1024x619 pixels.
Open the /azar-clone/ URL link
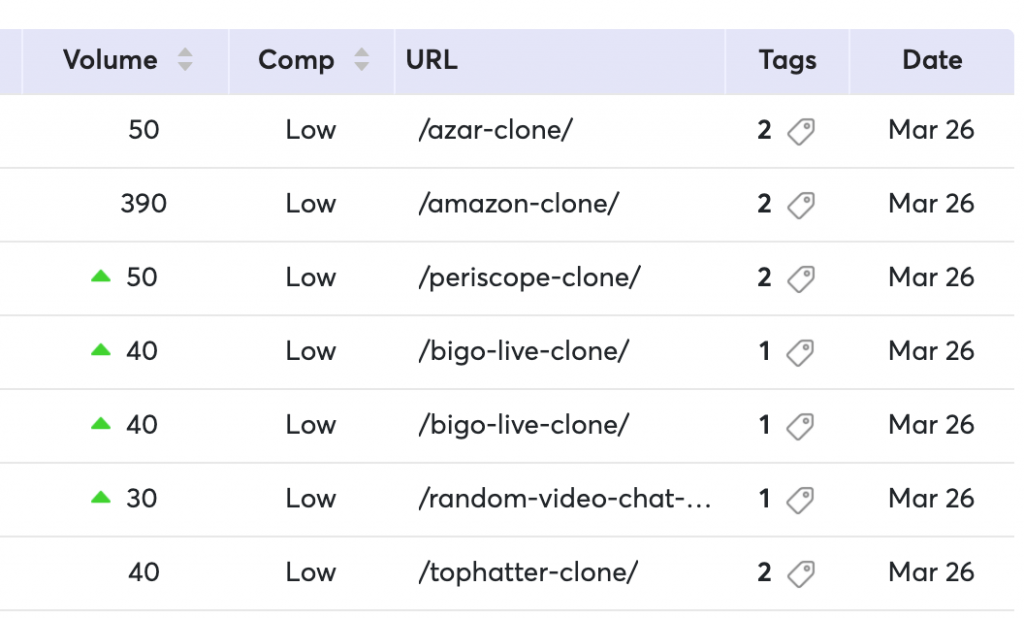pyautogui.click(x=496, y=130)
